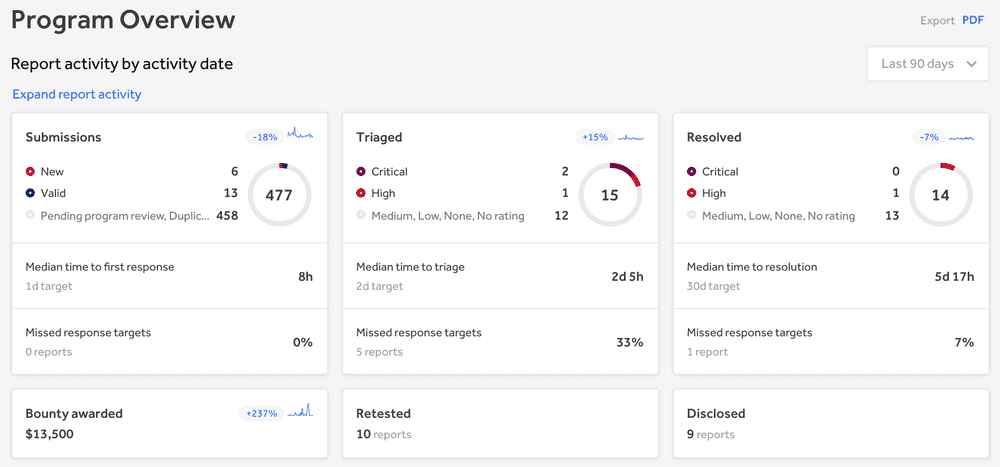The width and height of the screenshot is (1000, 467).
Task: Click the -18% Submissions change badge
Action: [265, 137]
